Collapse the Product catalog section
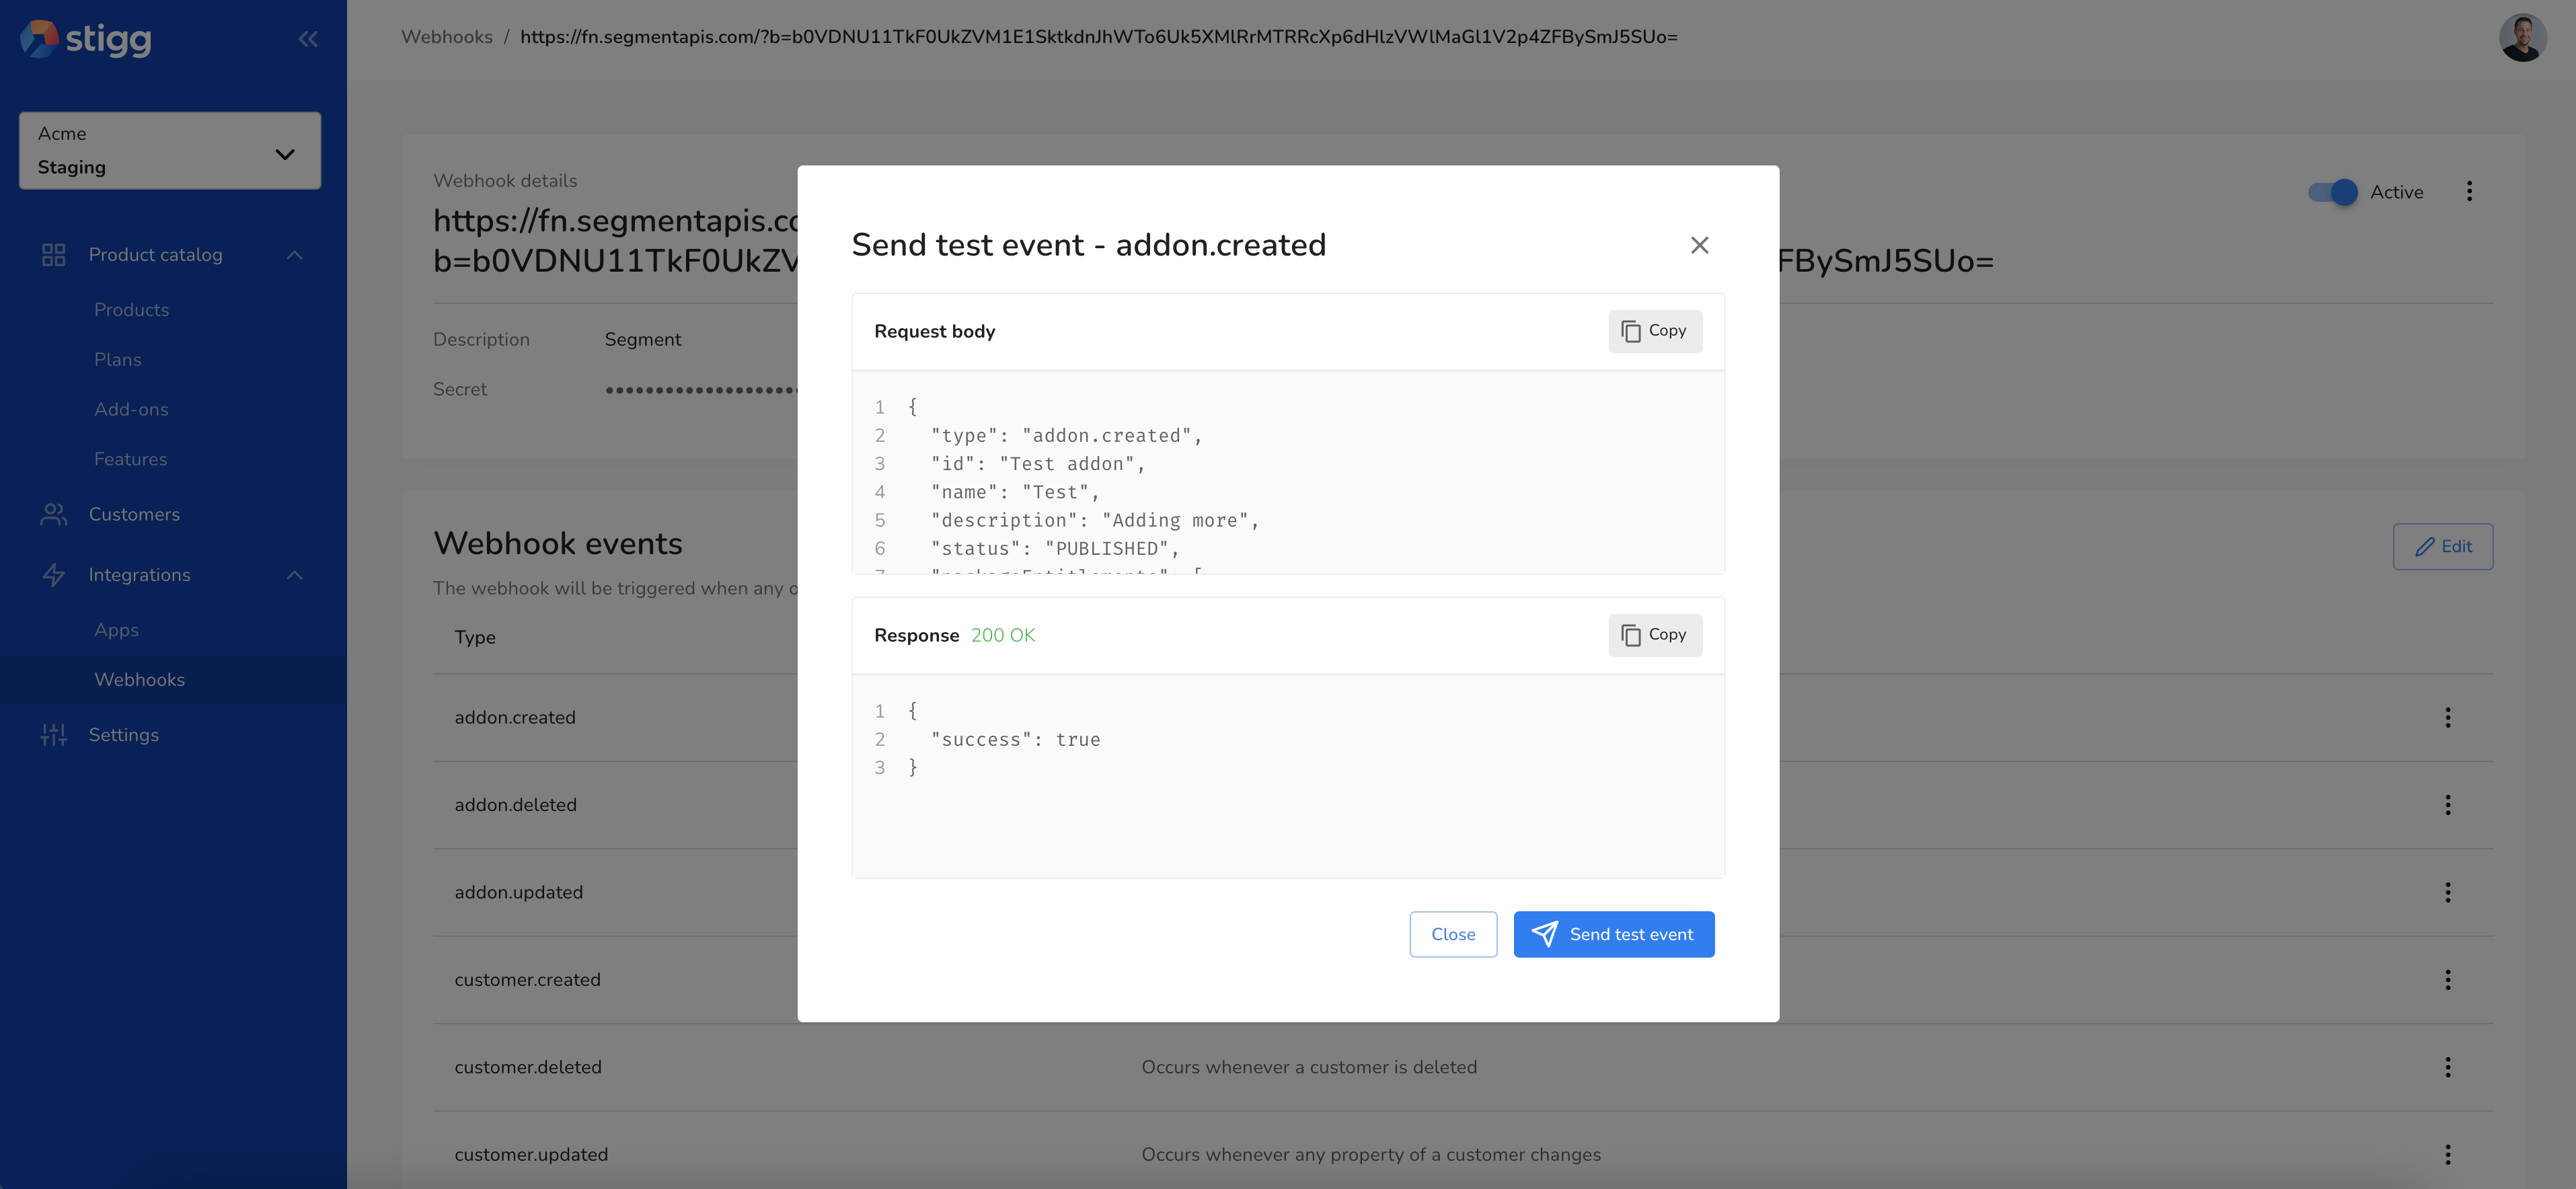Image resolution: width=2576 pixels, height=1189 pixels. coord(294,255)
